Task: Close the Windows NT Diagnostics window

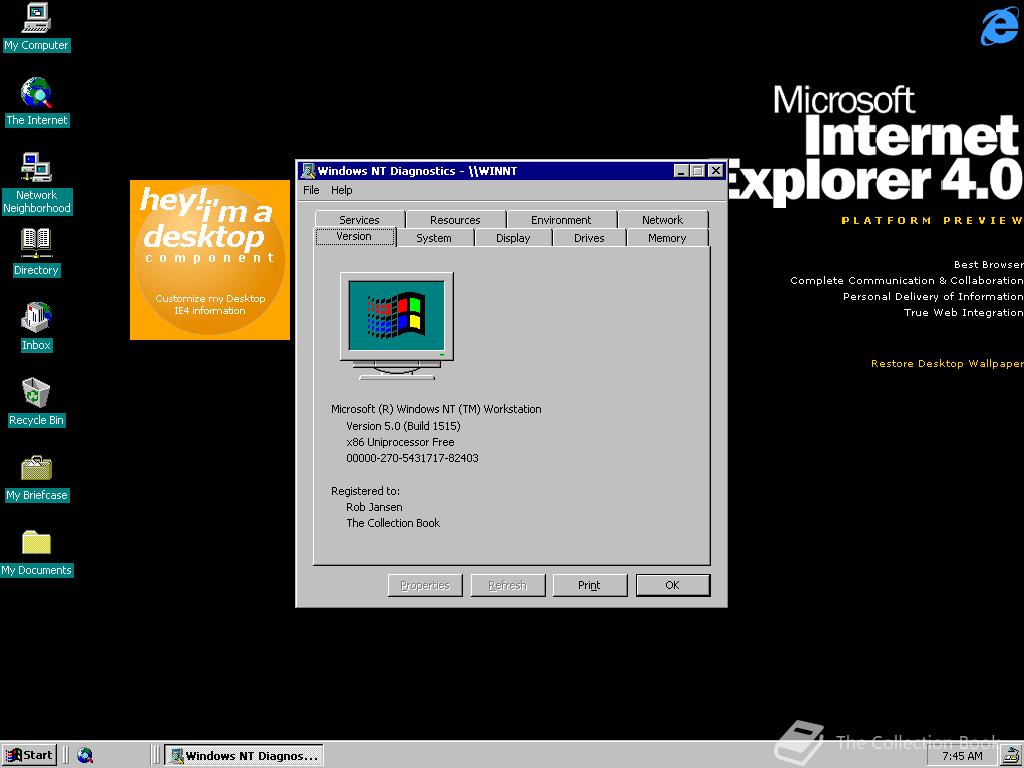Action: 716,171
